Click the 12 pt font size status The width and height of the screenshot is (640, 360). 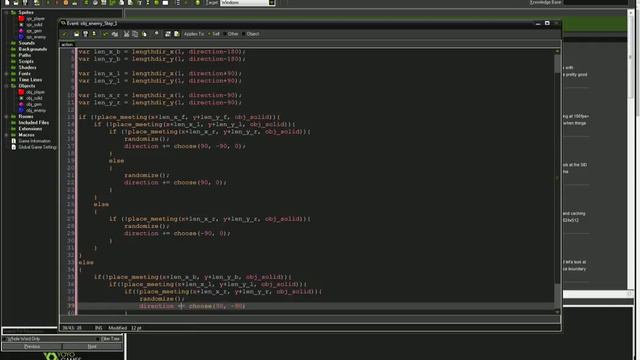tap(136, 328)
